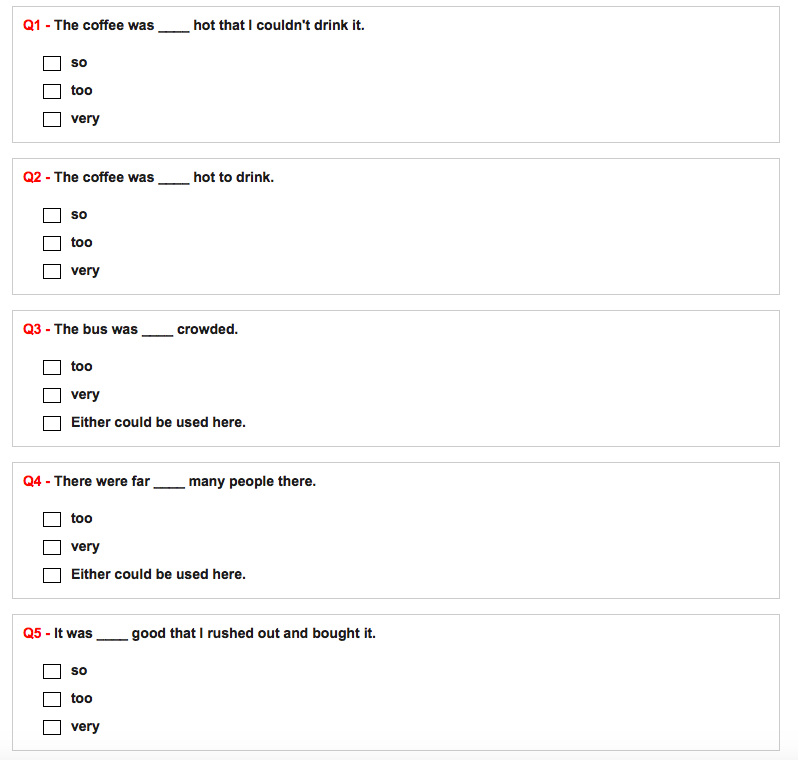The width and height of the screenshot is (798, 760).
Task: Select 'very' checkbox under Q5
Action: pyautogui.click(x=52, y=727)
